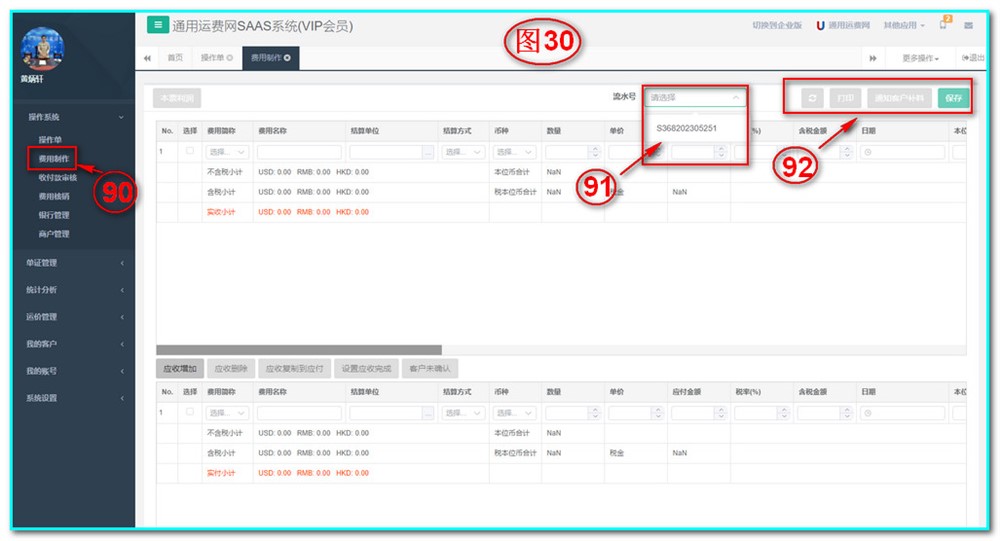Screen dimensions: 1000x541
Task: Open the 更多操作 dropdown menu
Action: tap(919, 58)
